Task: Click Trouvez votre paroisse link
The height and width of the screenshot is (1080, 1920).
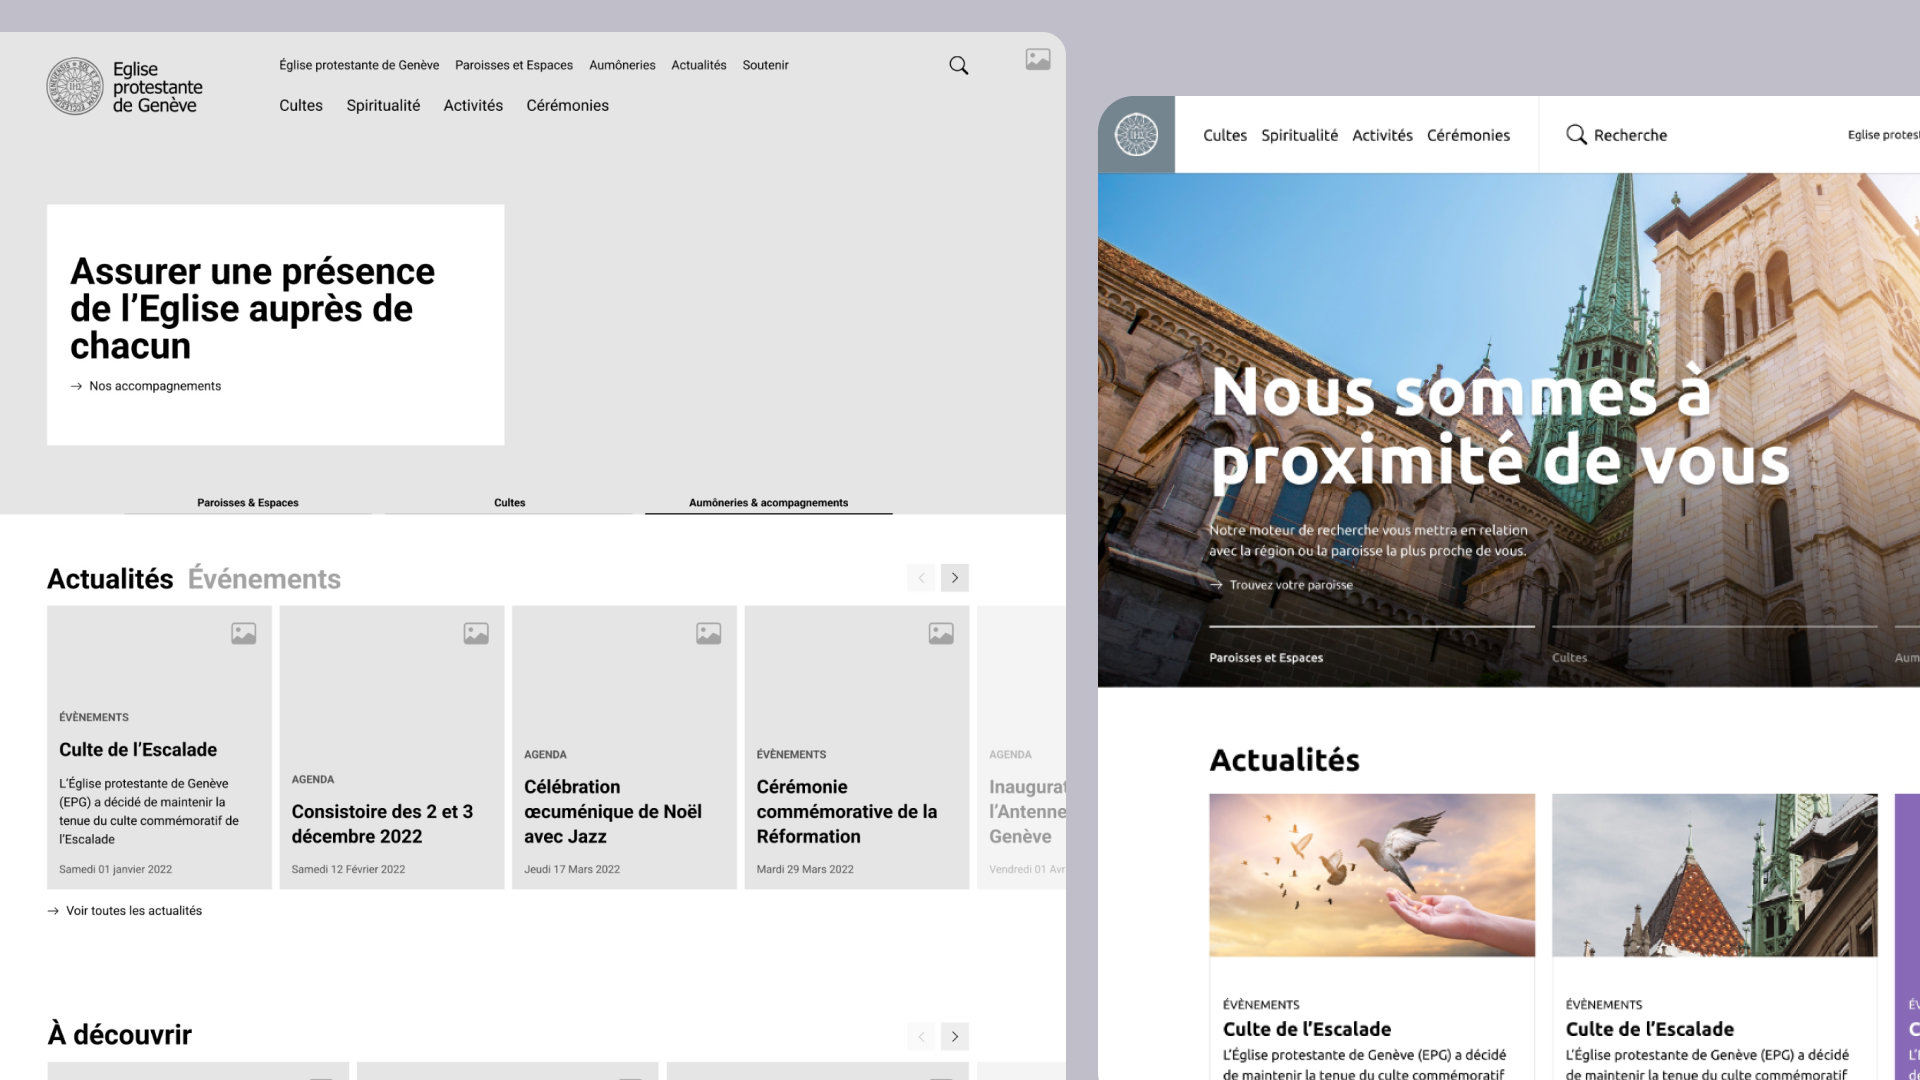Action: click(1290, 585)
